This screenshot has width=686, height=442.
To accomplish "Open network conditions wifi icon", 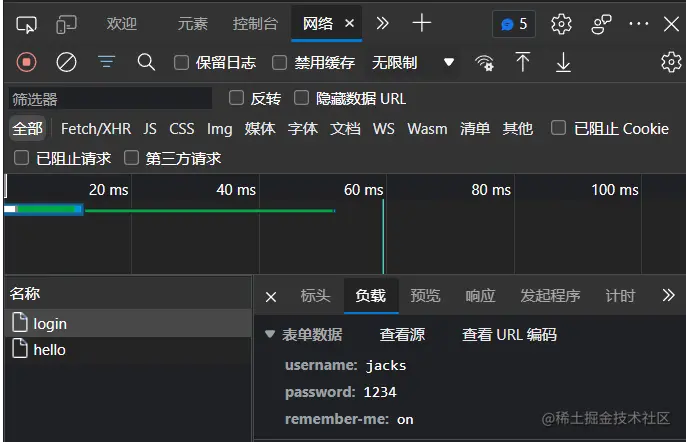I will (484, 63).
